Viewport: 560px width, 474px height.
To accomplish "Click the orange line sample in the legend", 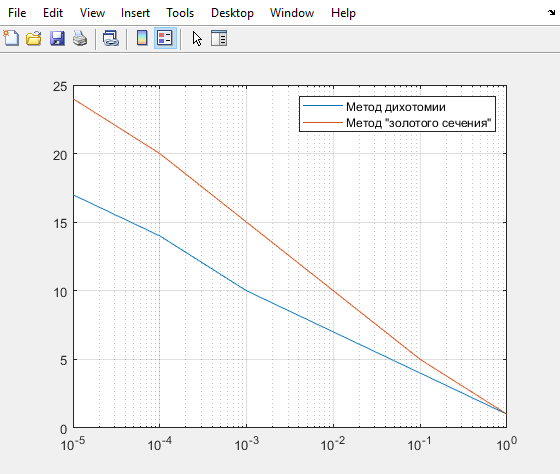I will coord(322,122).
